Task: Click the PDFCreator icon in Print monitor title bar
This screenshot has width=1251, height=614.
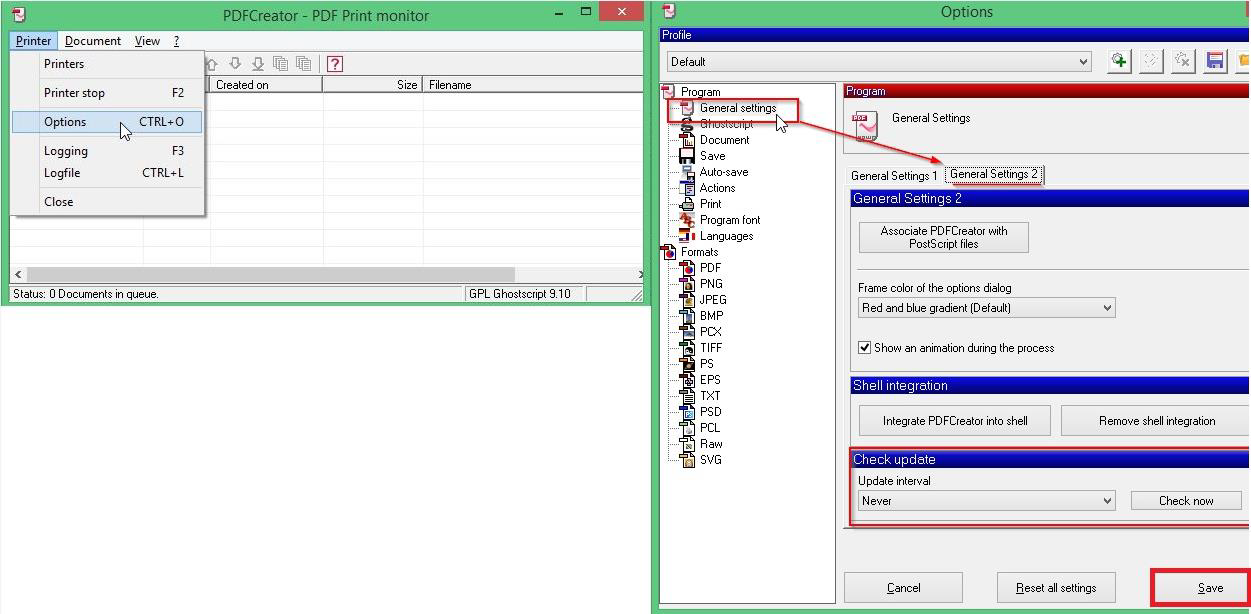Action: click(19, 14)
